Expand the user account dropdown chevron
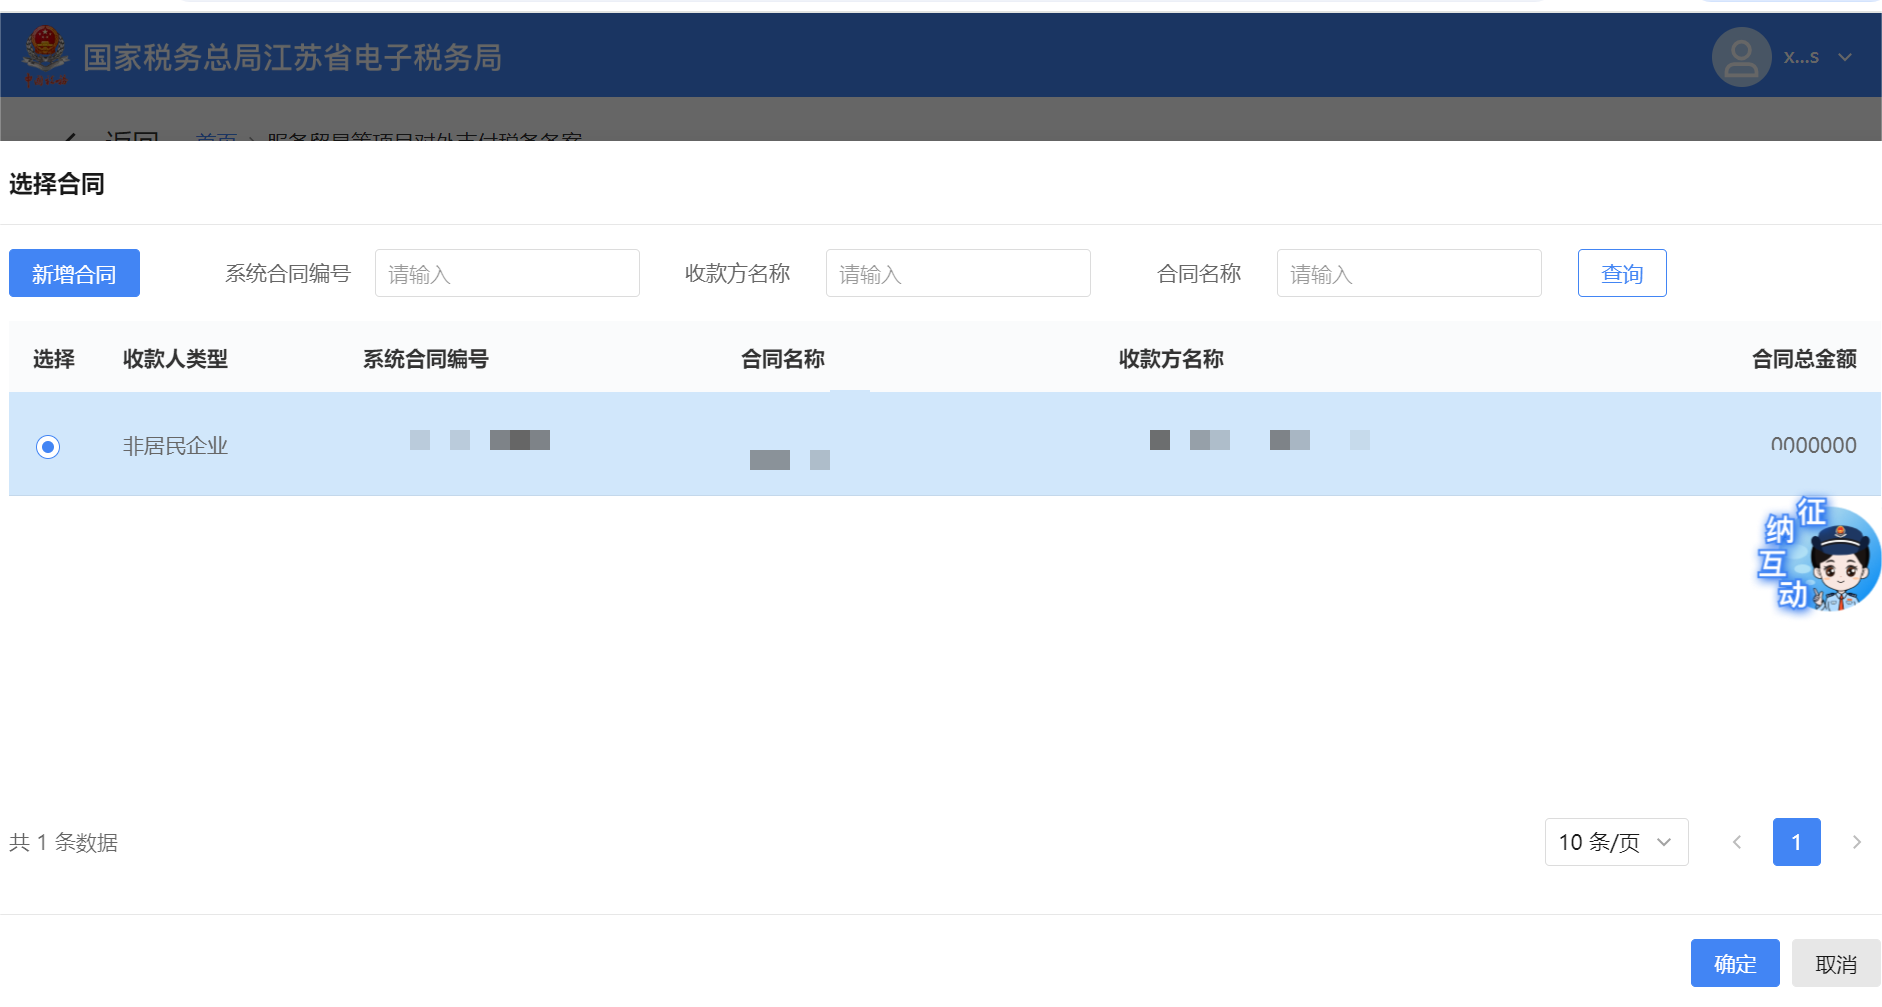 1845,57
